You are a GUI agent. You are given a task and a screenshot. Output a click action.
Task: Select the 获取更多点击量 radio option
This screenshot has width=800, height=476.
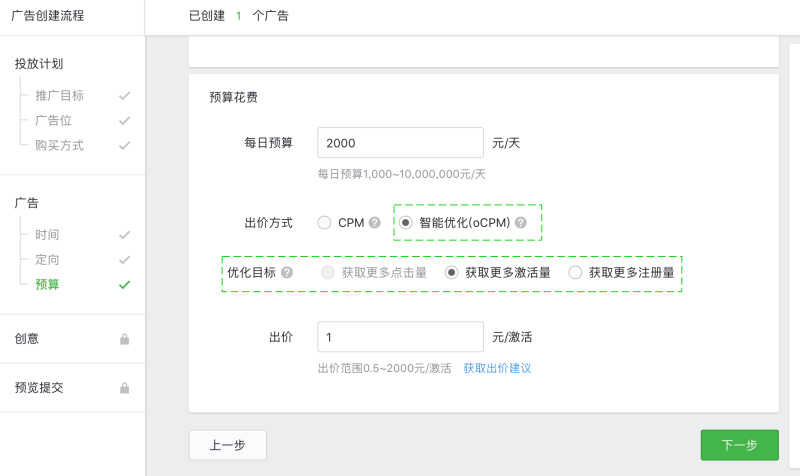tap(328, 272)
